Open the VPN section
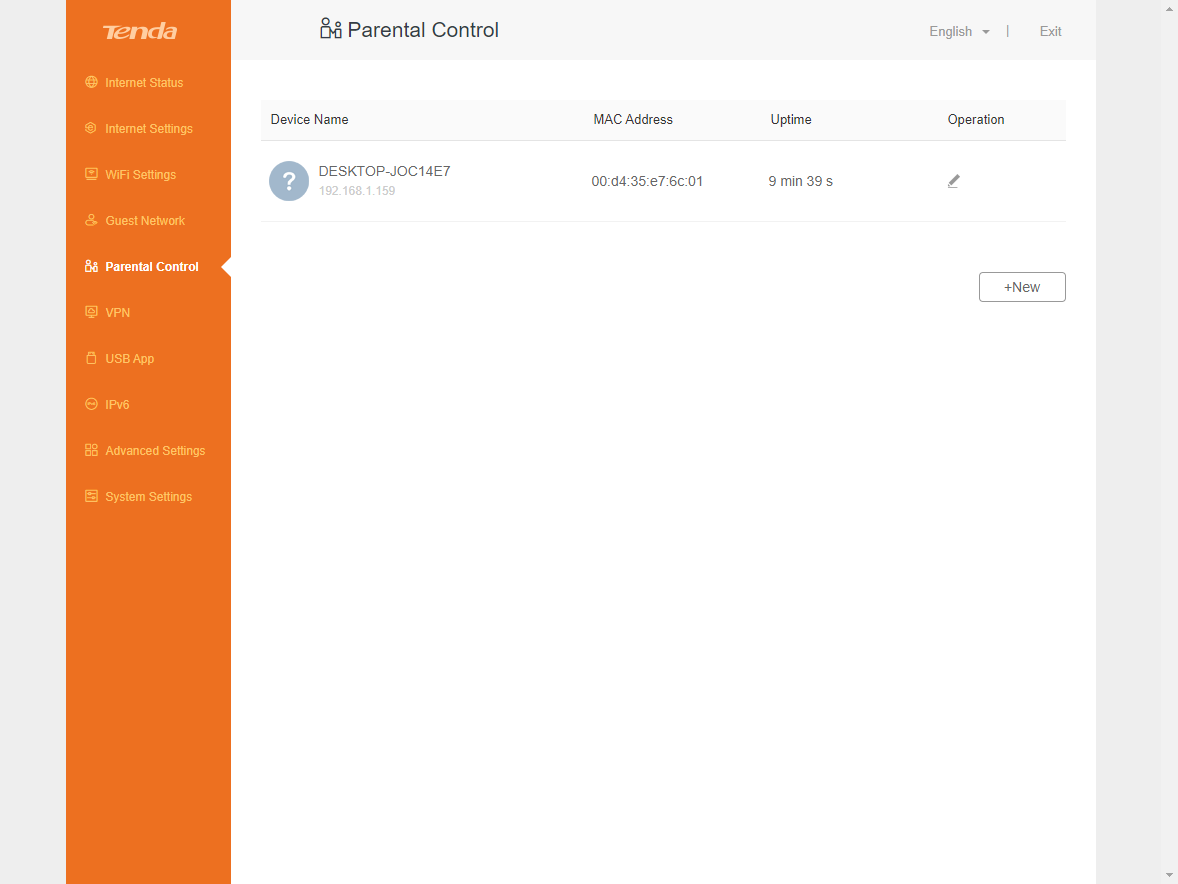Screen dimensions: 1178x884 point(117,312)
